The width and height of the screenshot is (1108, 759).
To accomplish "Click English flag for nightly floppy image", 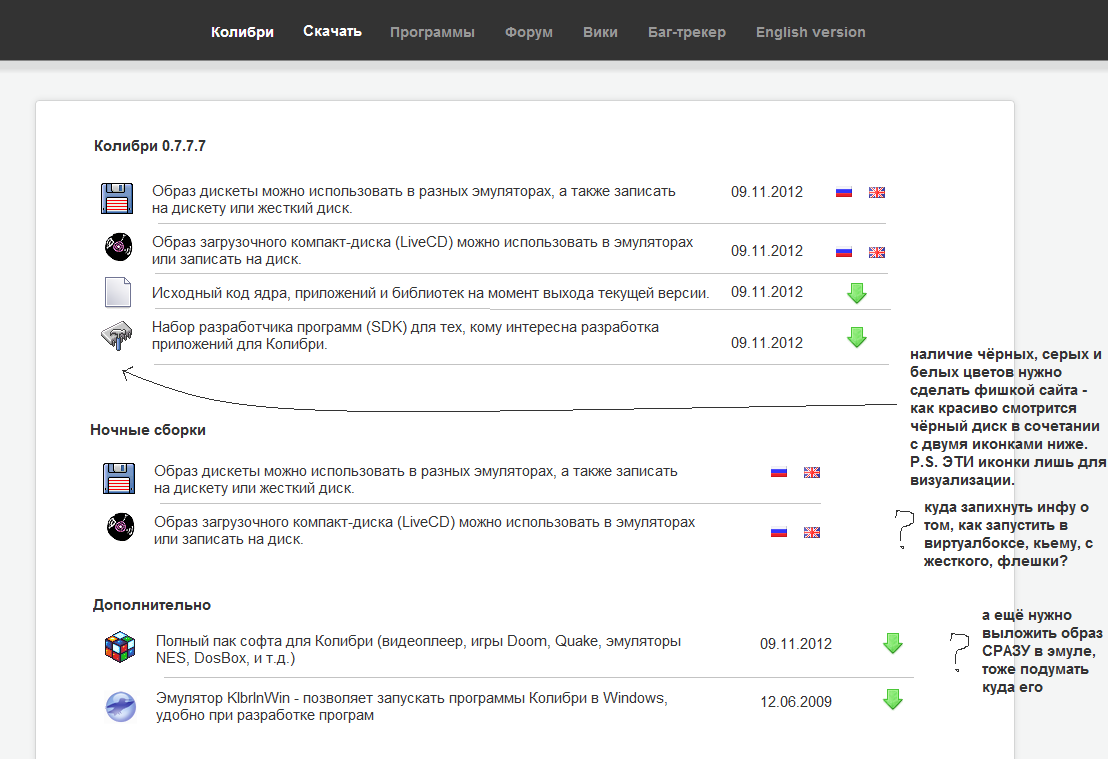I will coord(812,472).
